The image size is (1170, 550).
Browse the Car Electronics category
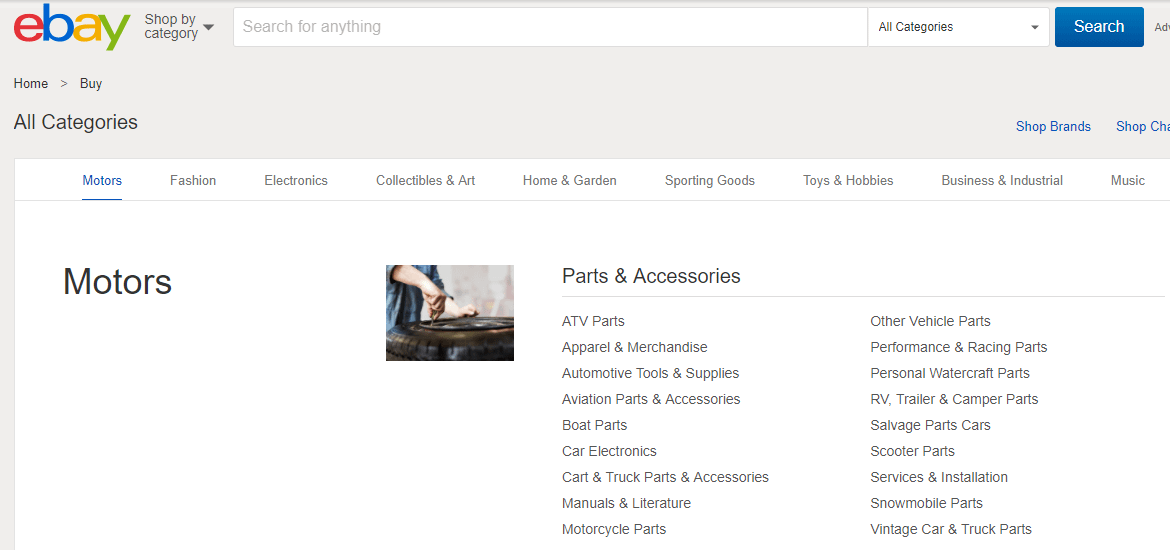coord(609,451)
